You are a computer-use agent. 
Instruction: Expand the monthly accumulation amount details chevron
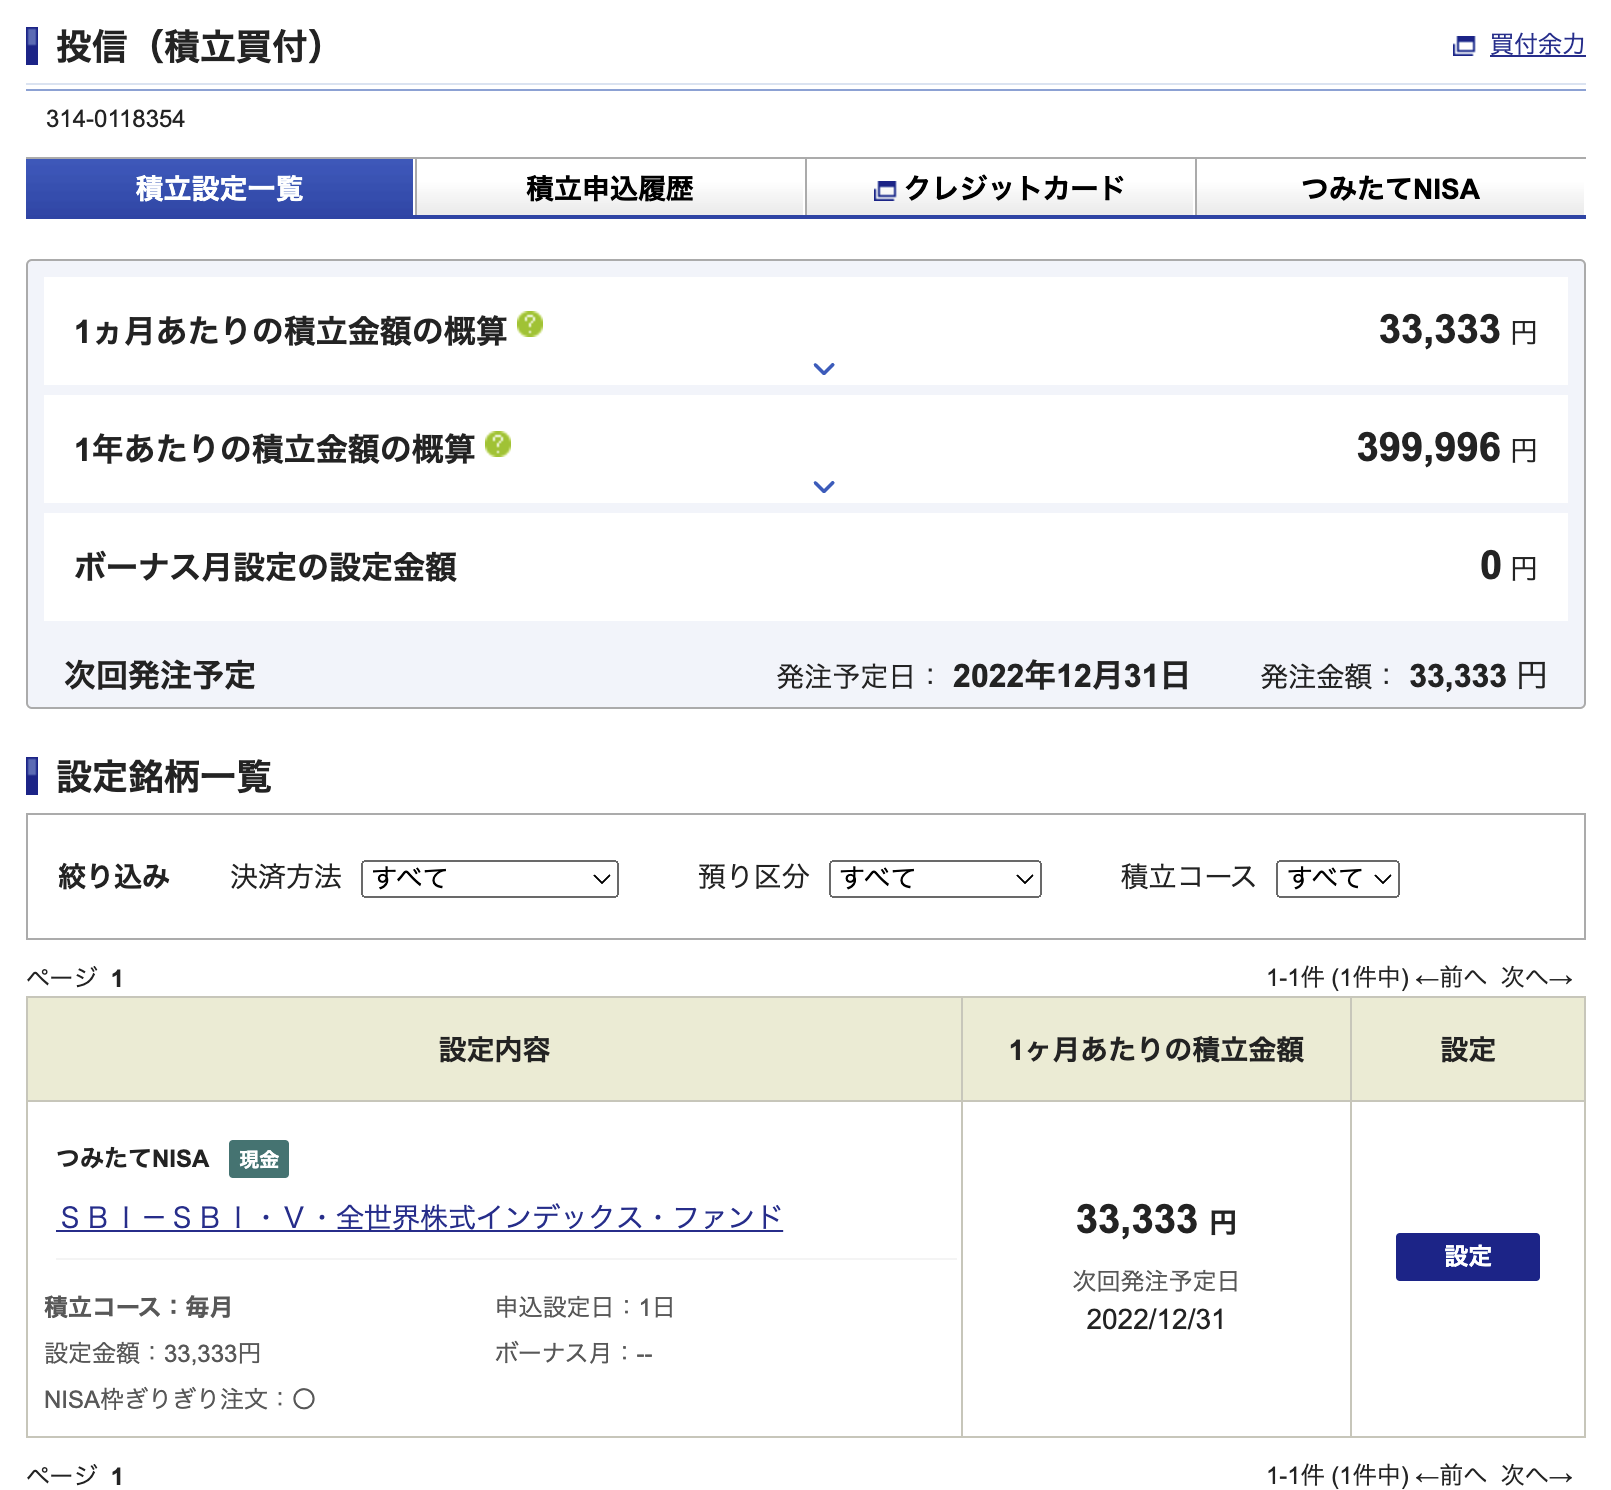click(824, 369)
